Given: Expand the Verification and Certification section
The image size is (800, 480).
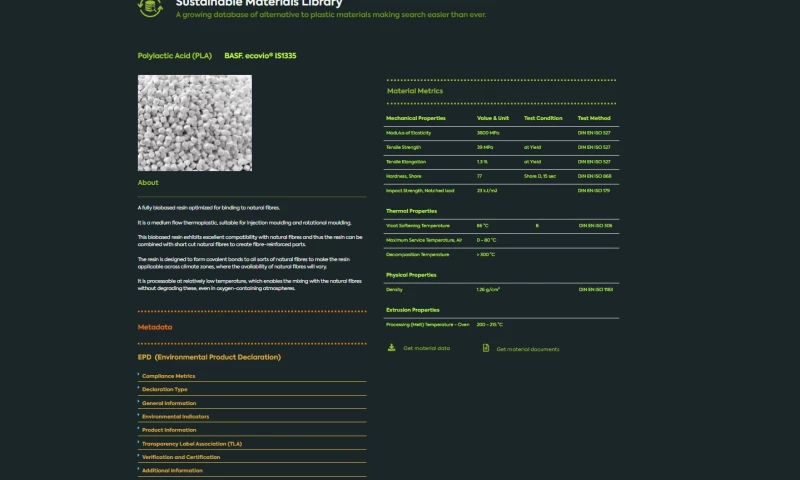Looking at the screenshot, I should [x=252, y=457].
